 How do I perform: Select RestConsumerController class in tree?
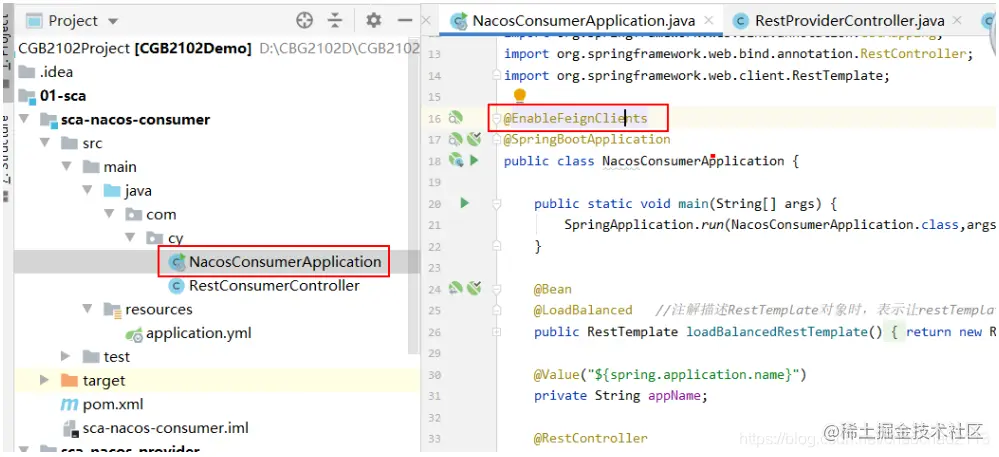pos(263,286)
